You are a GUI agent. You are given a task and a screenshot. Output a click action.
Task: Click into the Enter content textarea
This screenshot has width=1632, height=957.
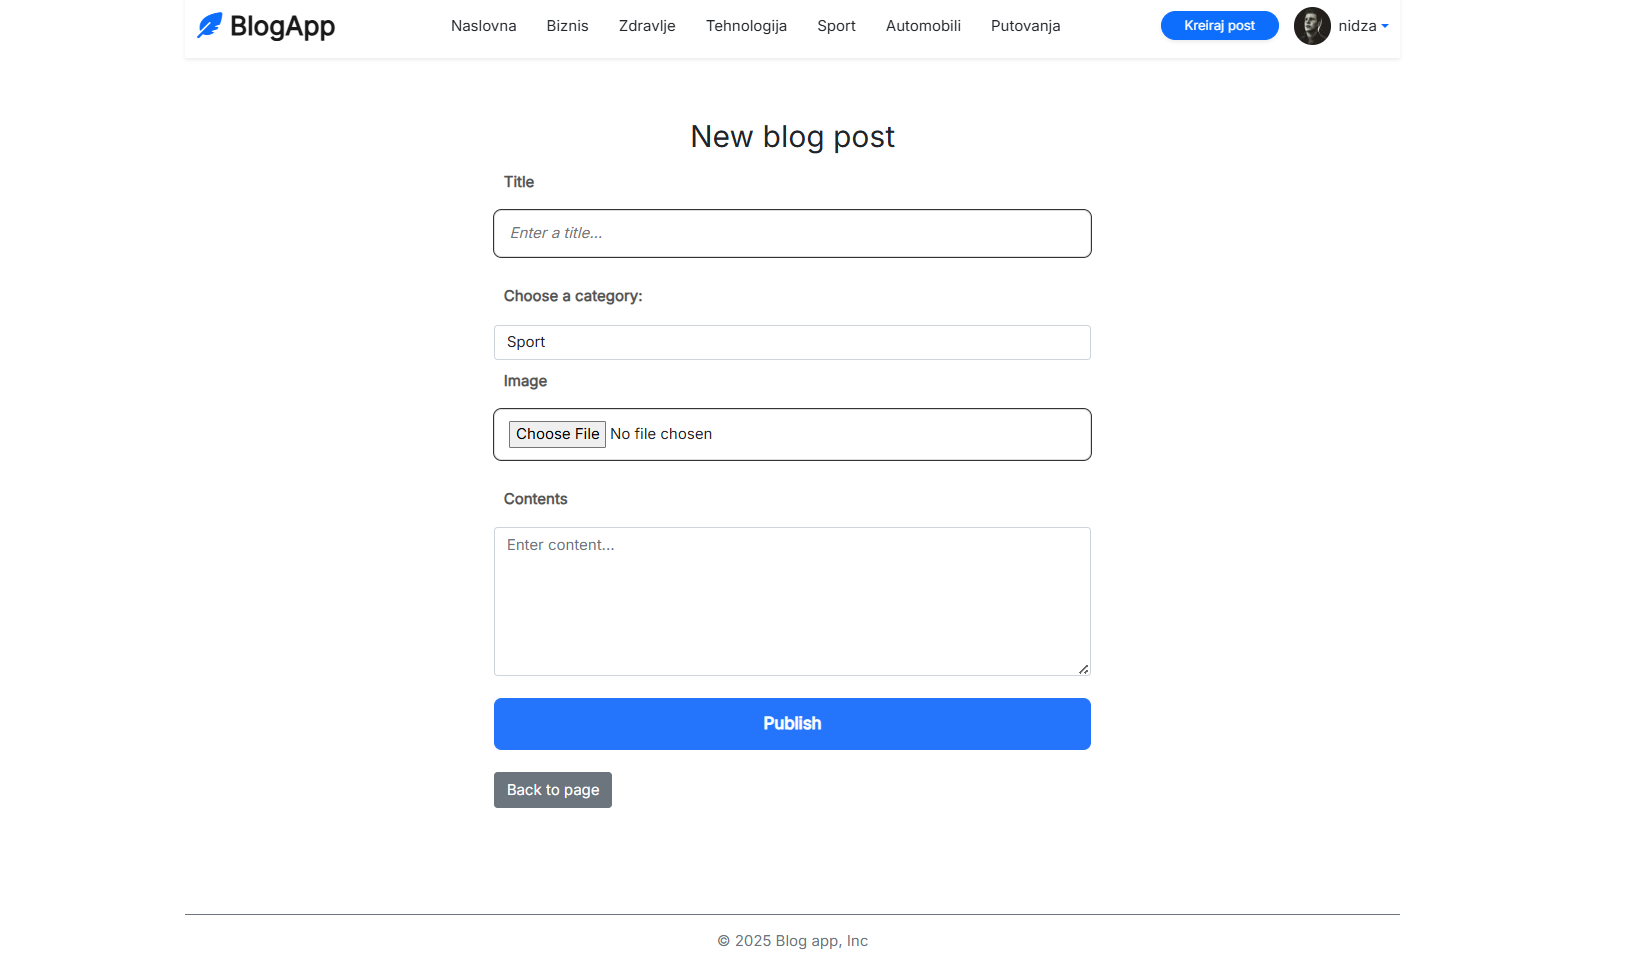[x=792, y=601]
